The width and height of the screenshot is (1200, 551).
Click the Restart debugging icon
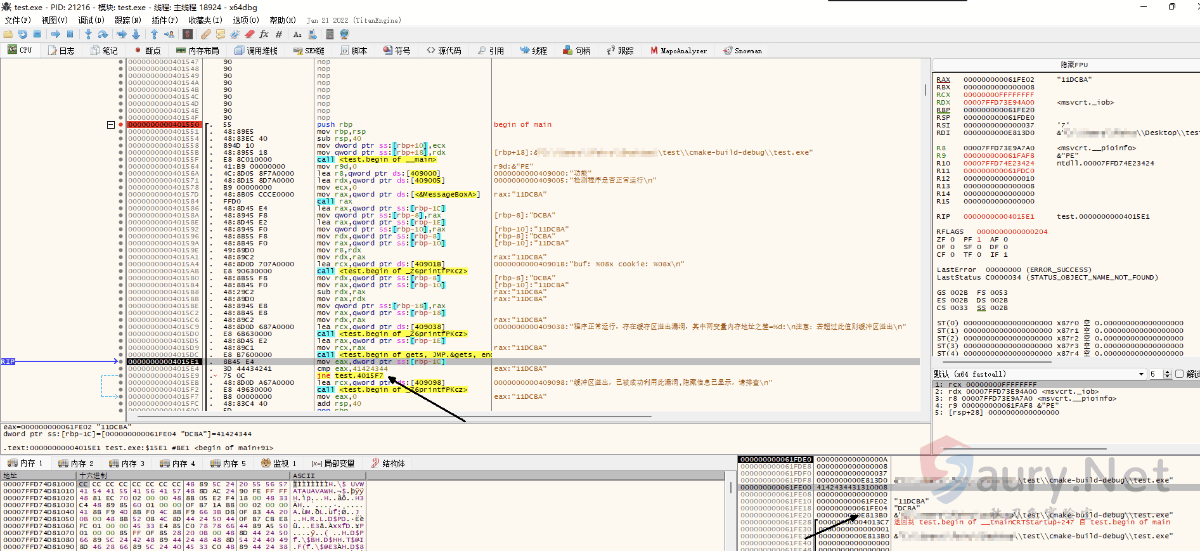(23, 34)
